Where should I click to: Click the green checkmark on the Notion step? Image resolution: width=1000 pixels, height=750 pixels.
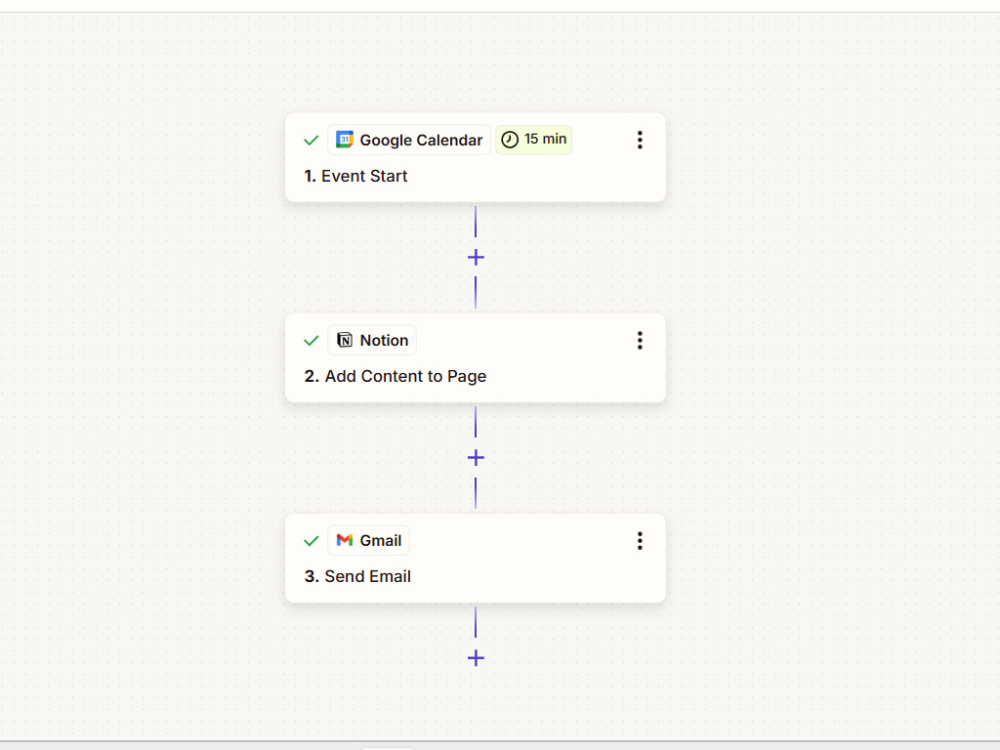[311, 341]
